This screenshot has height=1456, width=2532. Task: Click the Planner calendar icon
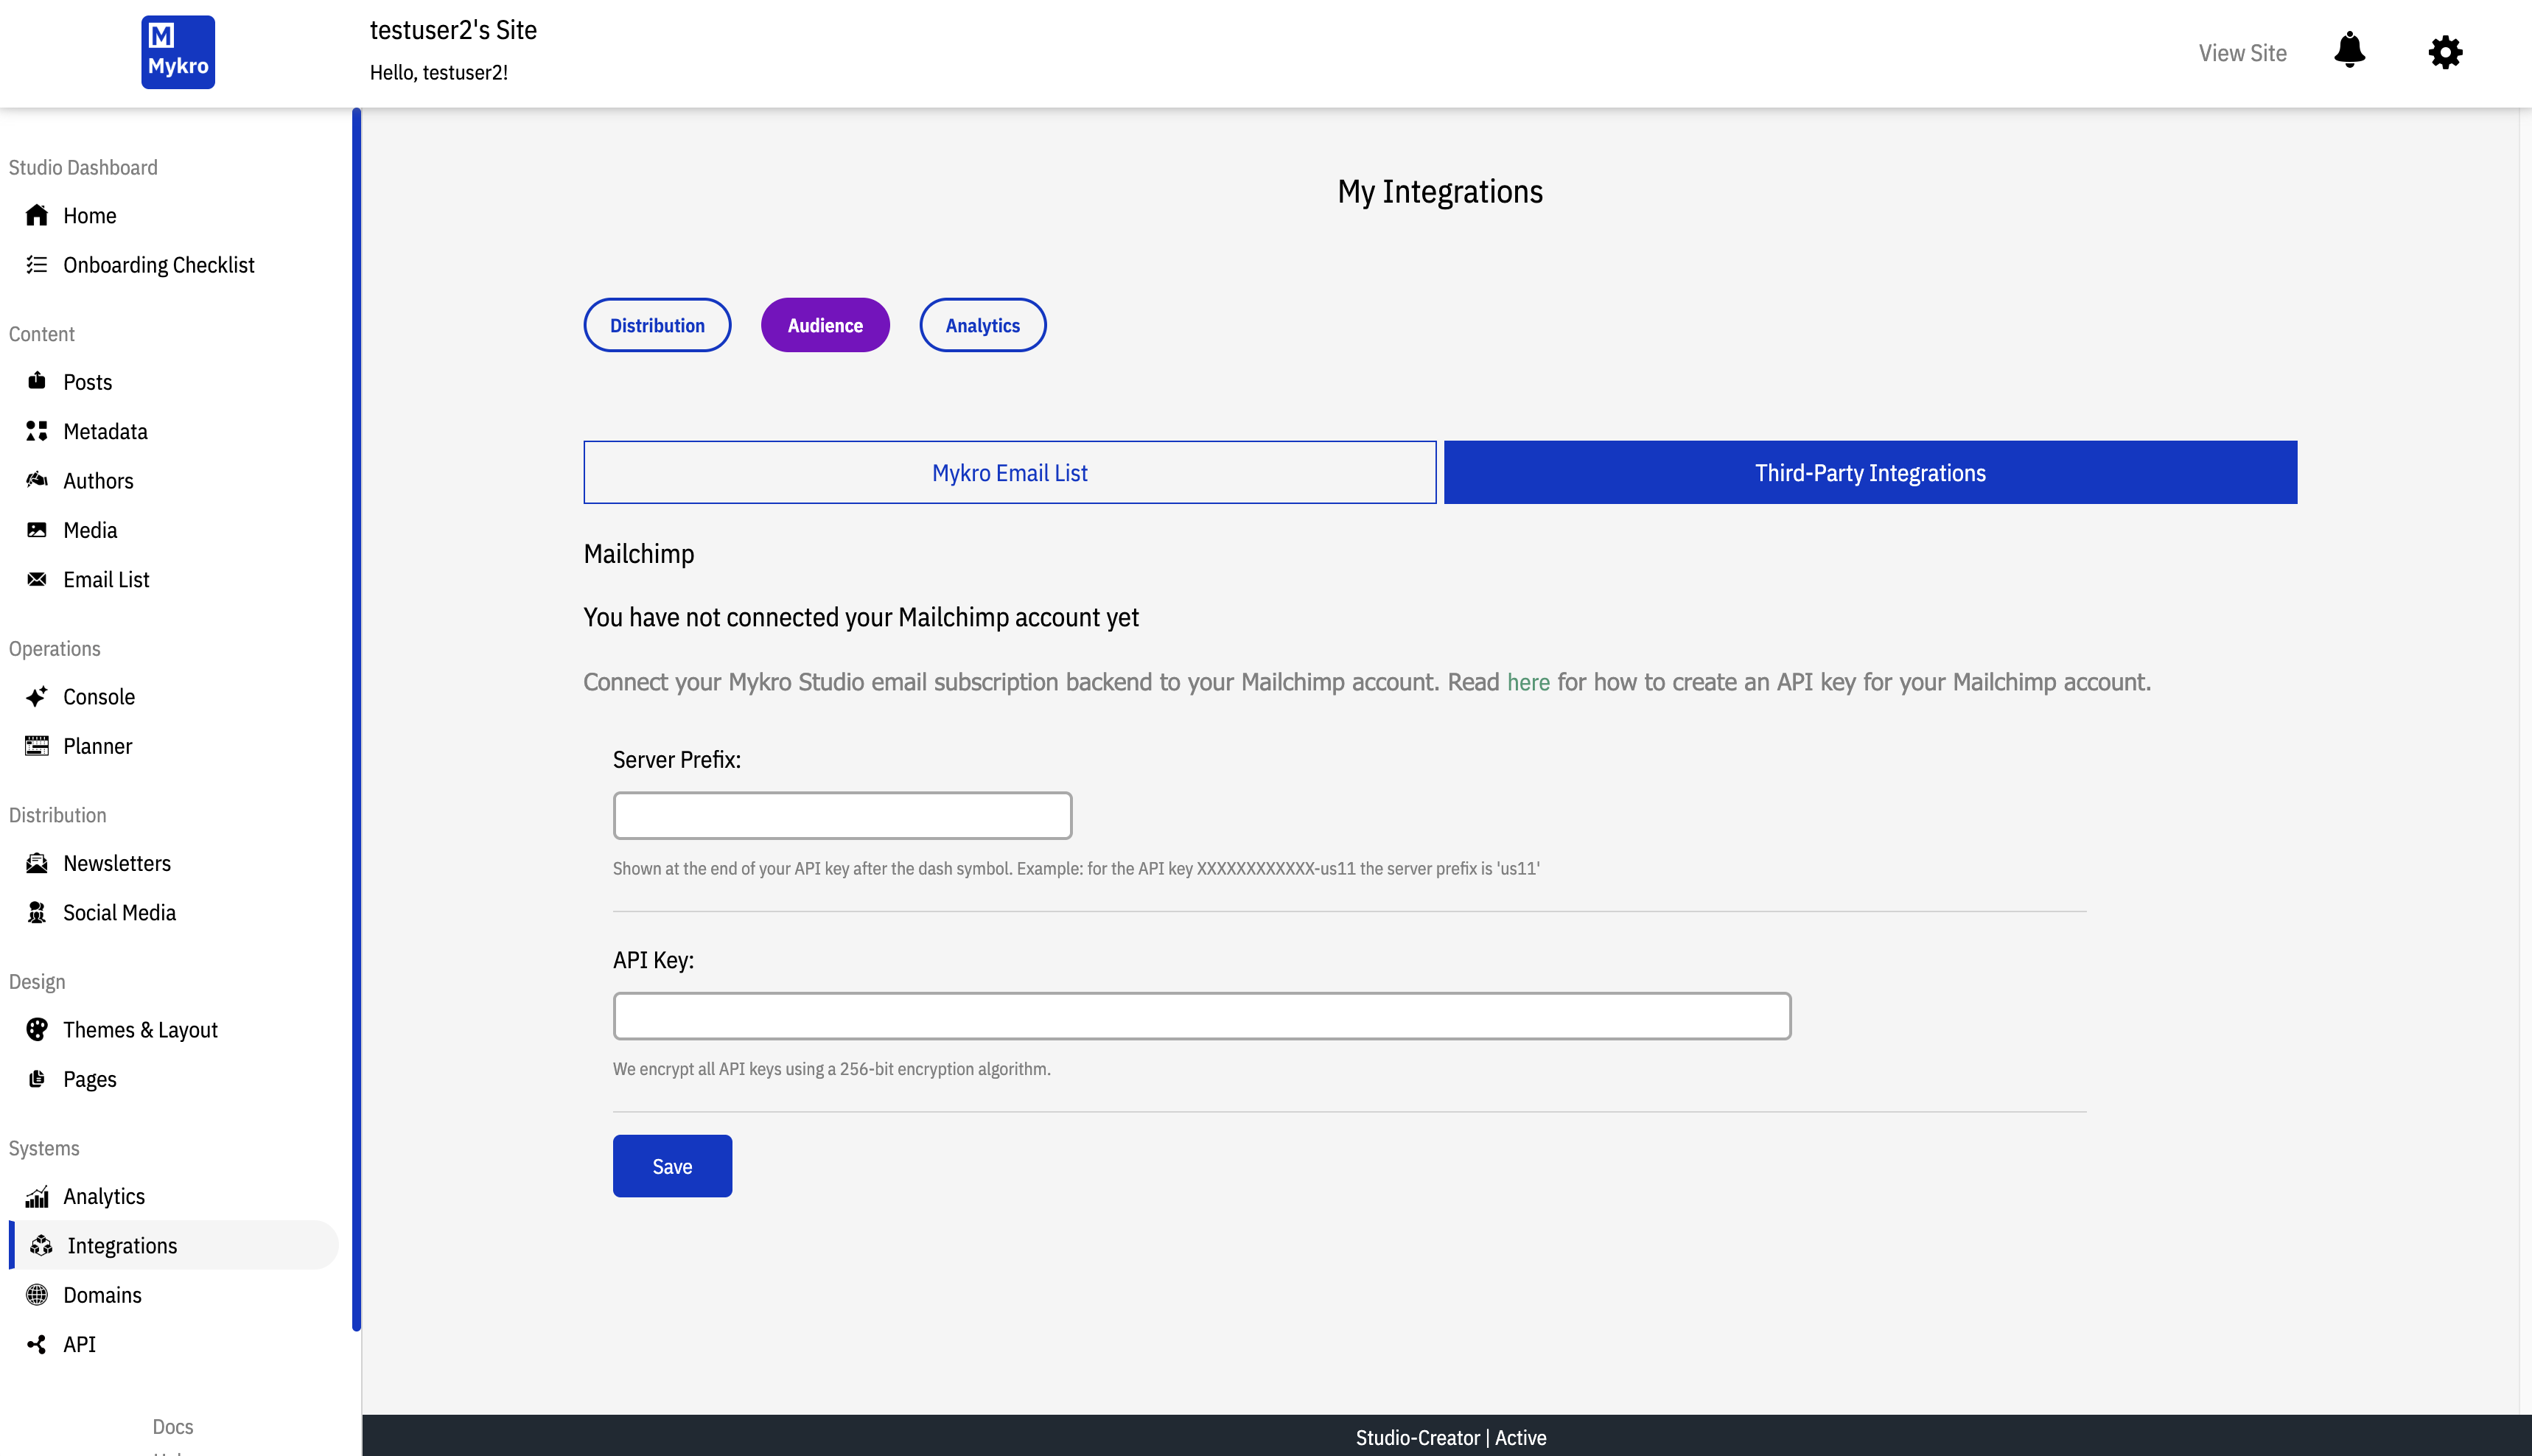(x=37, y=746)
